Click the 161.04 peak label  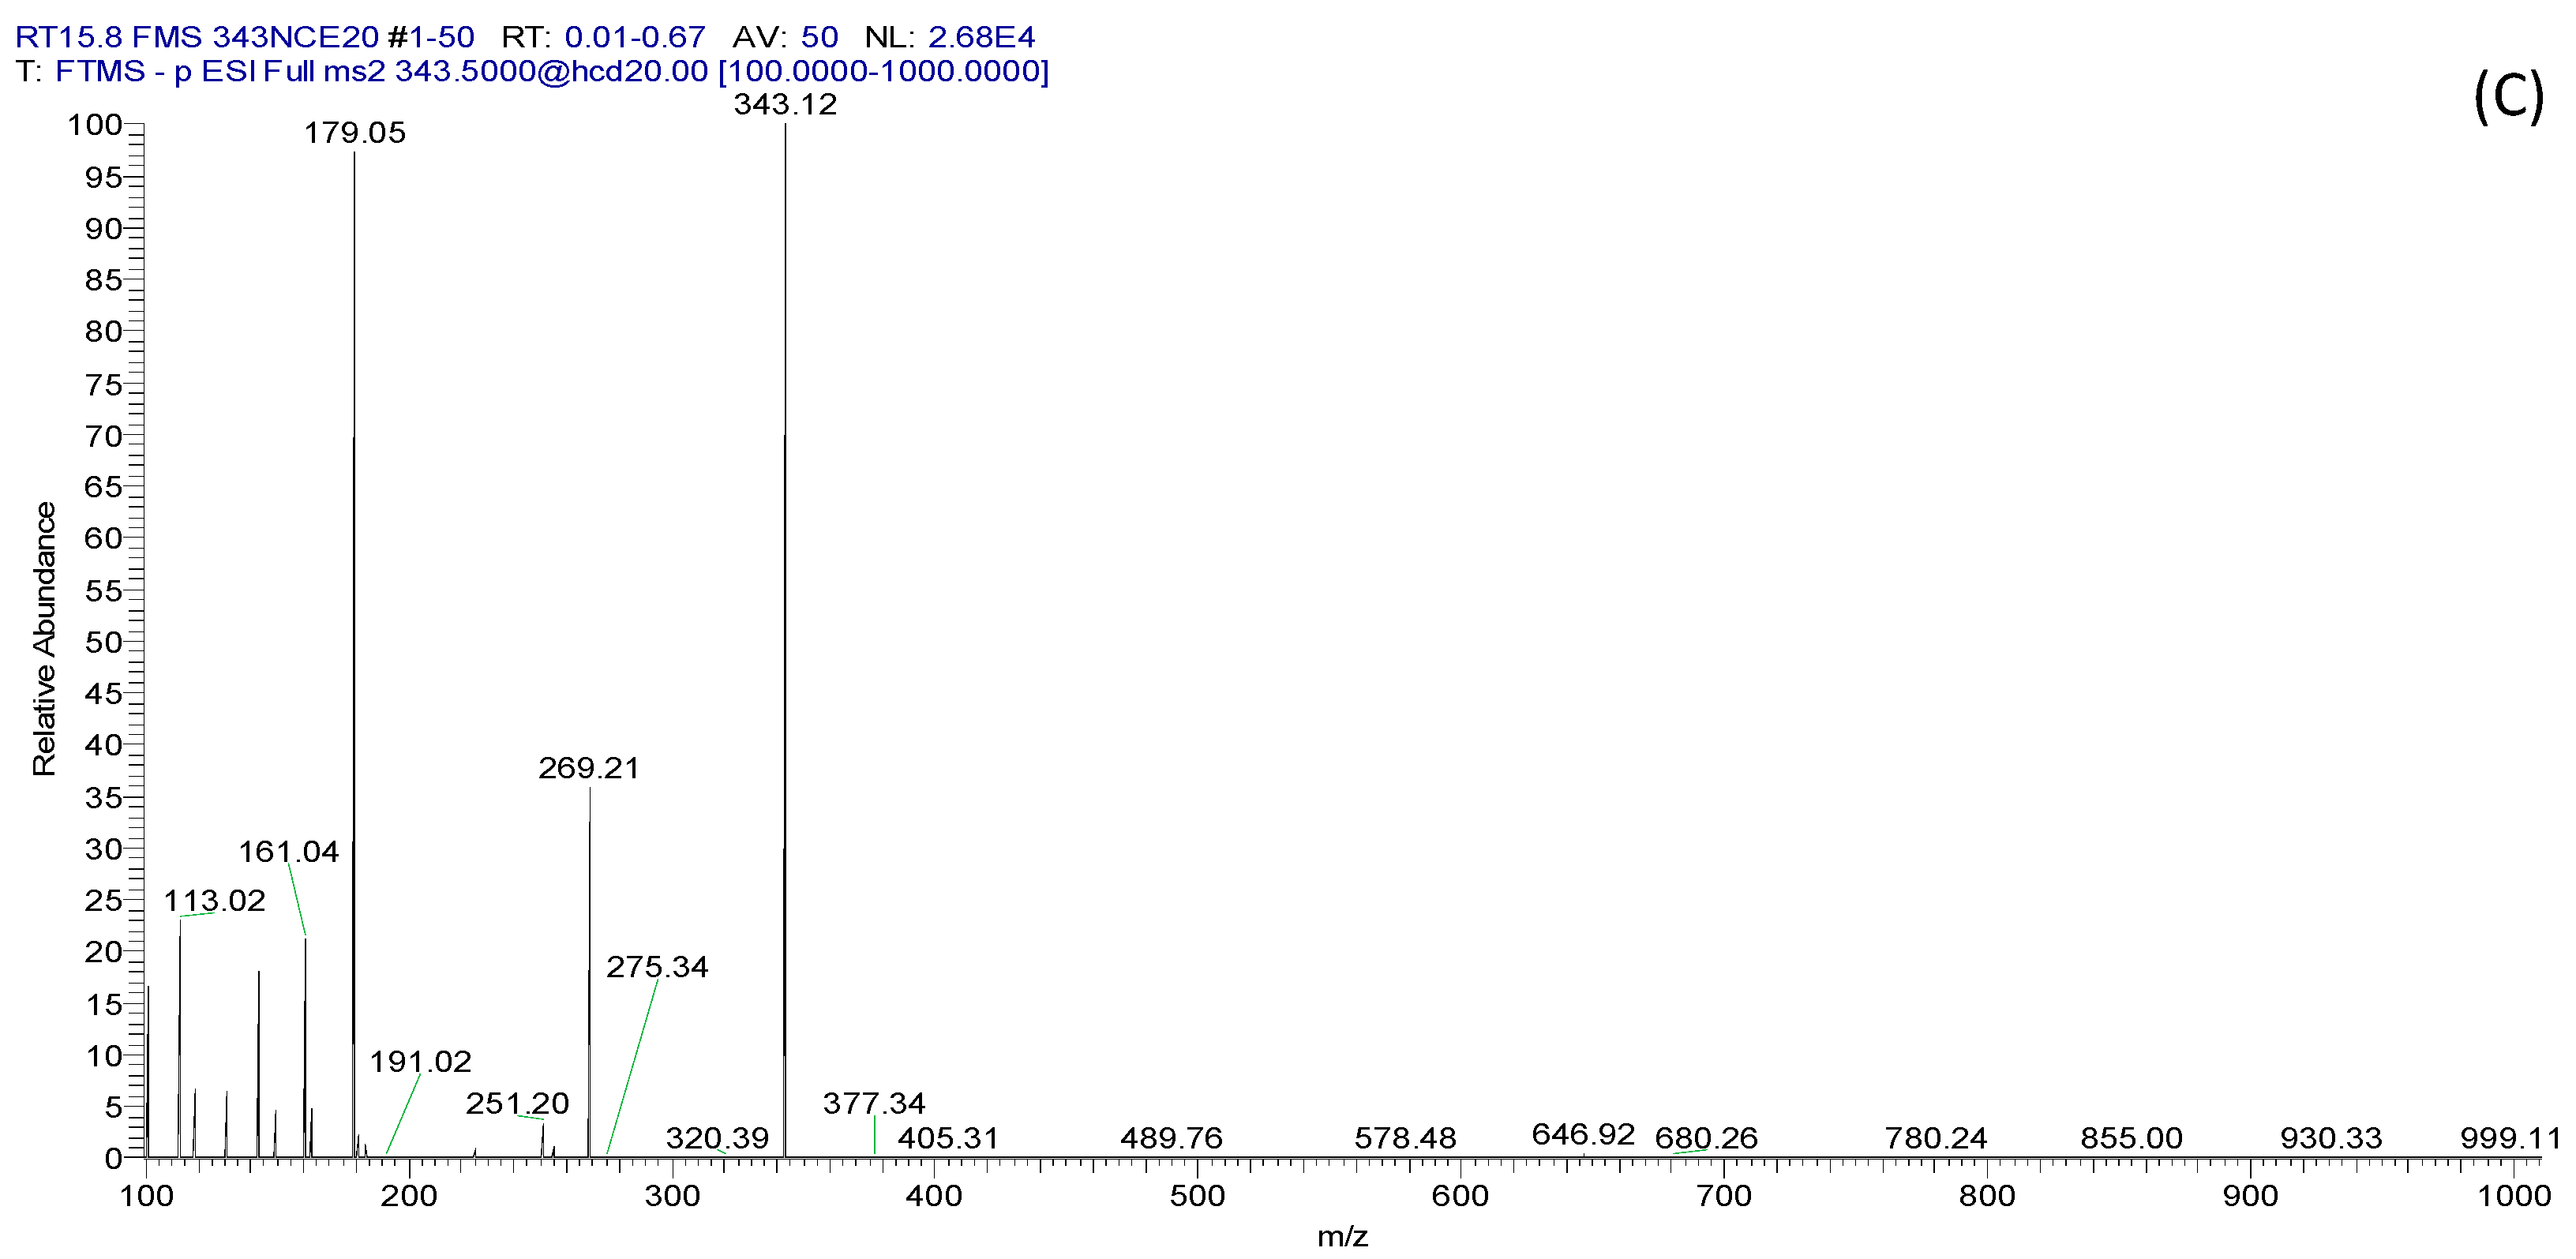pyautogui.click(x=288, y=852)
